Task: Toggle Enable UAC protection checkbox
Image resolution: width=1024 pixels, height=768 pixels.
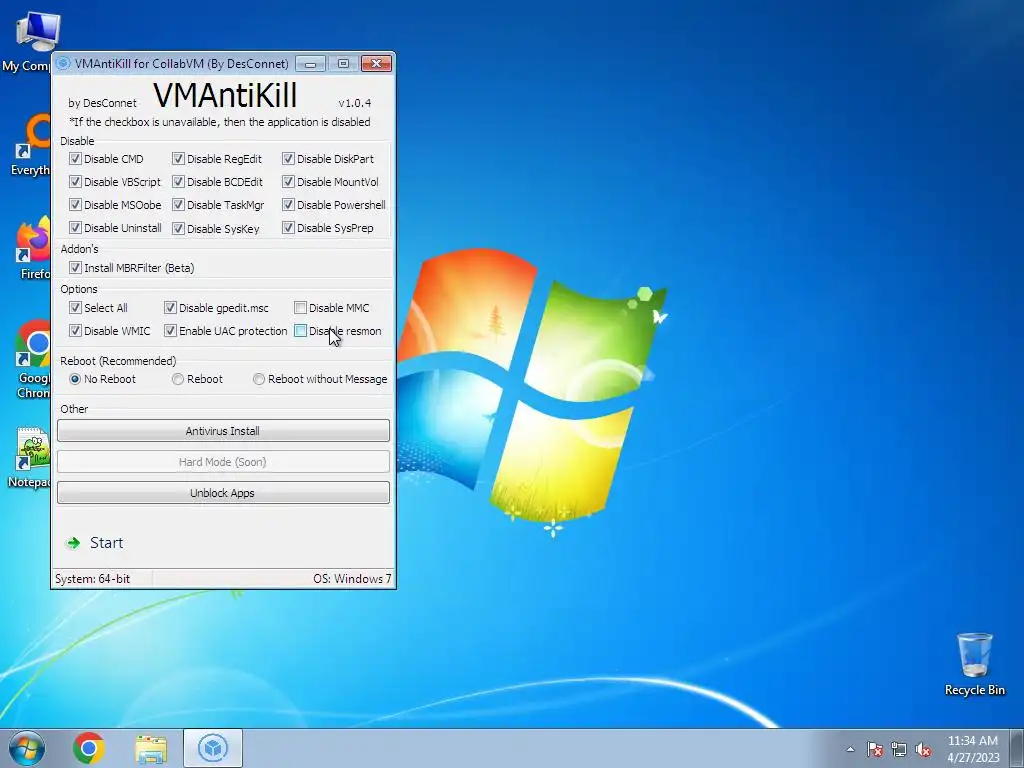Action: (x=170, y=330)
